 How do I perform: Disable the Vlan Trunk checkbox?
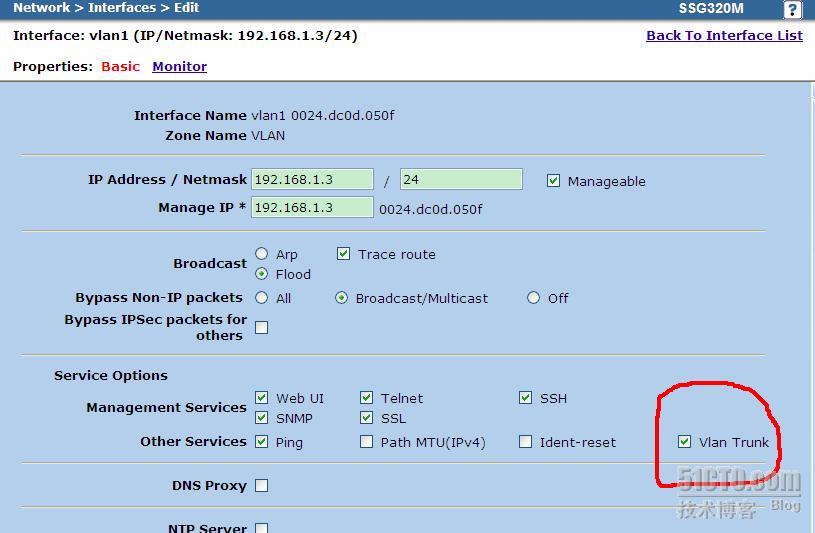tap(684, 442)
